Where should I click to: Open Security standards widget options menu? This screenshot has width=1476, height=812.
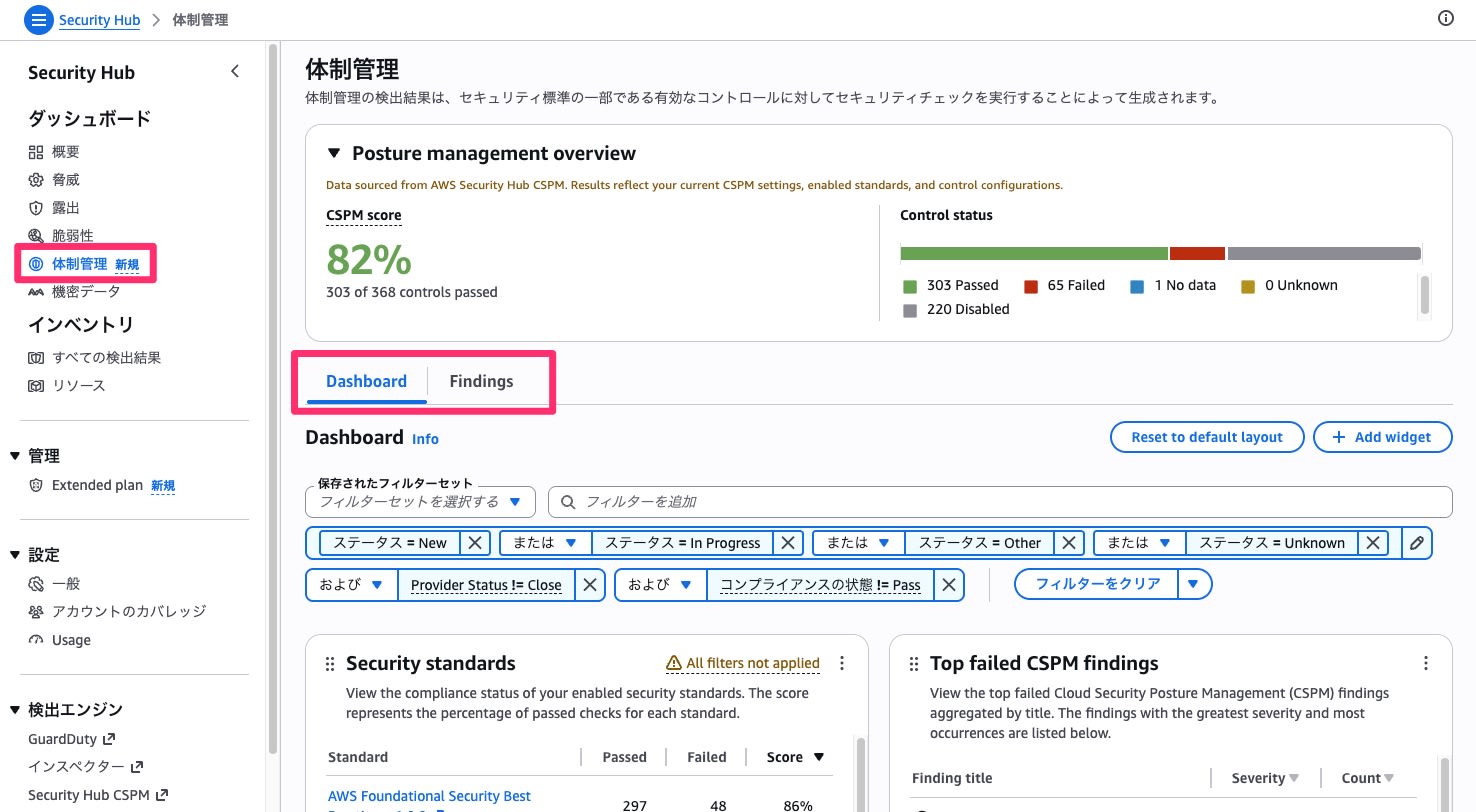842,663
